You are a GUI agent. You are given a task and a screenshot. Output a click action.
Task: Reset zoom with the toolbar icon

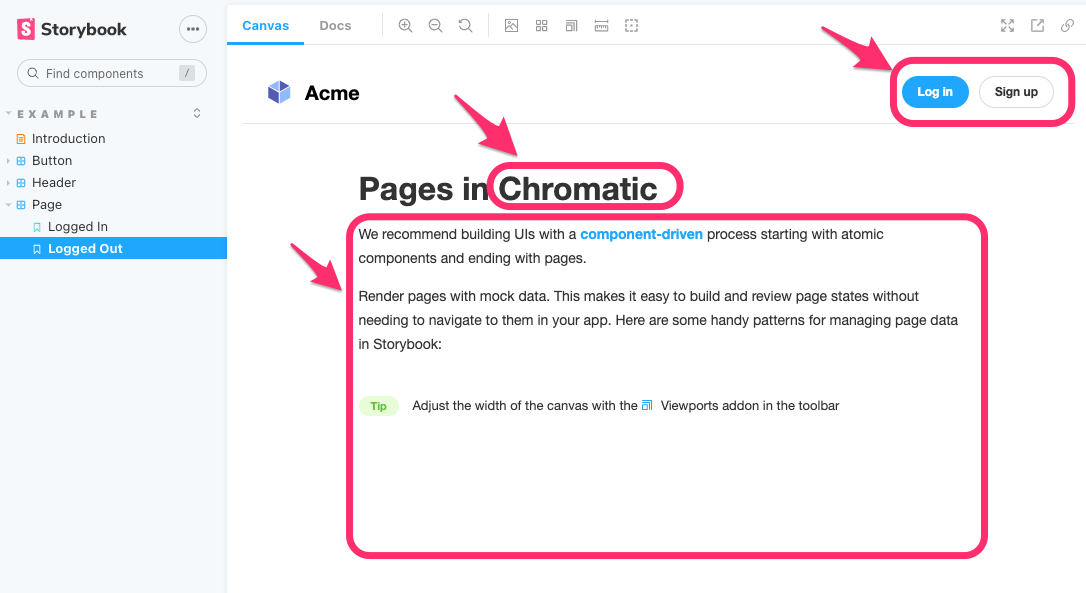tap(465, 26)
